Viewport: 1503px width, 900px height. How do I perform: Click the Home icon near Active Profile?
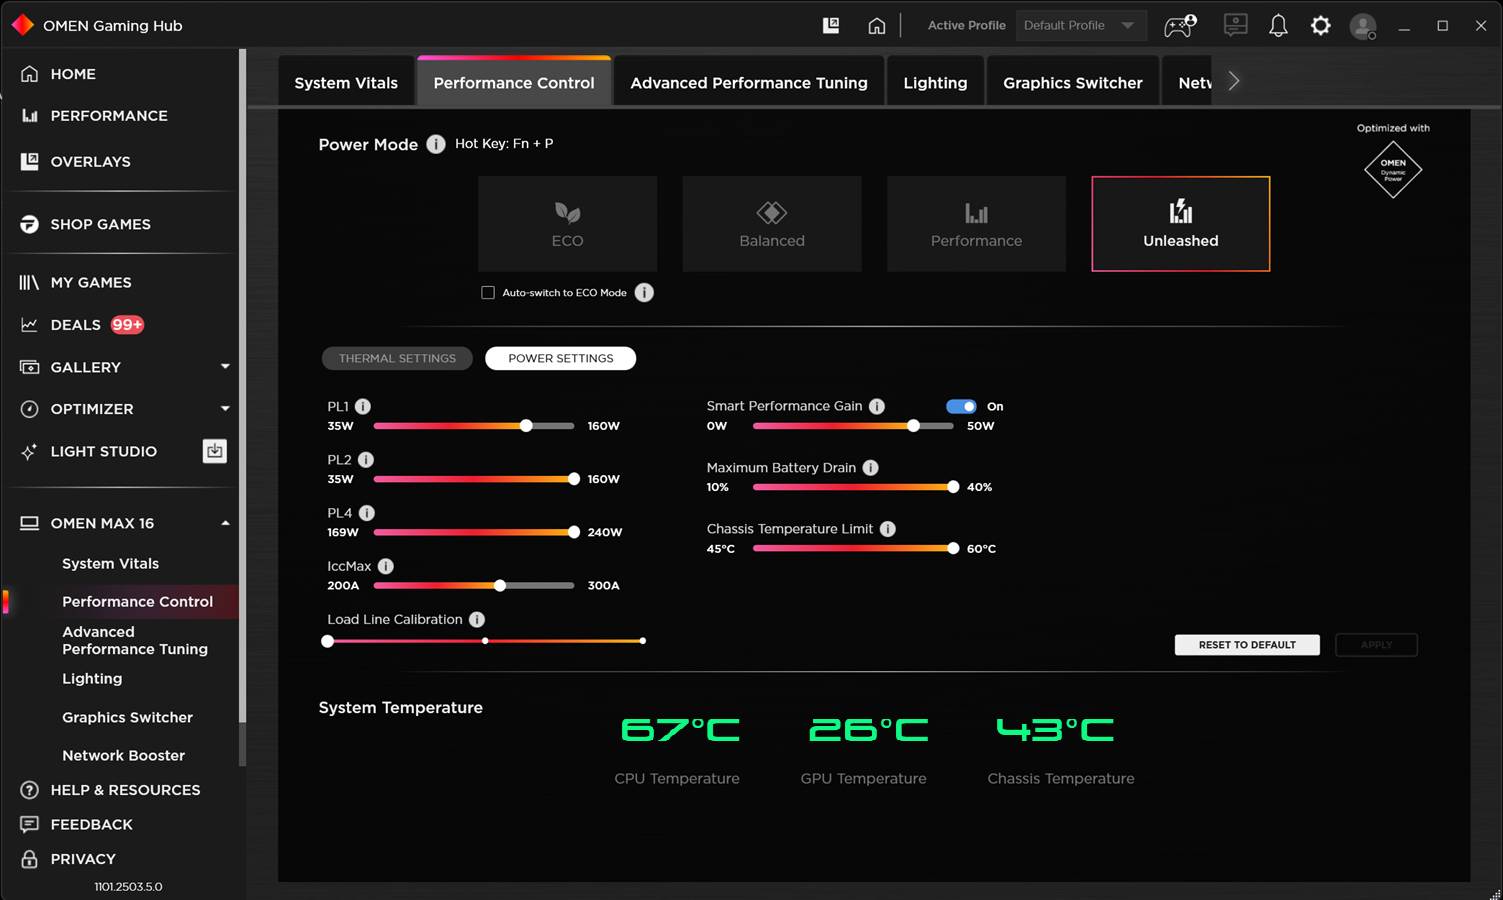click(x=877, y=25)
